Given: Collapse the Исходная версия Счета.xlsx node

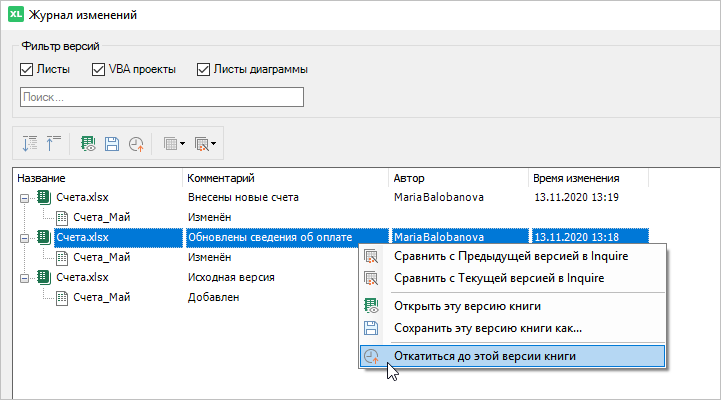Looking at the screenshot, I should (24, 277).
